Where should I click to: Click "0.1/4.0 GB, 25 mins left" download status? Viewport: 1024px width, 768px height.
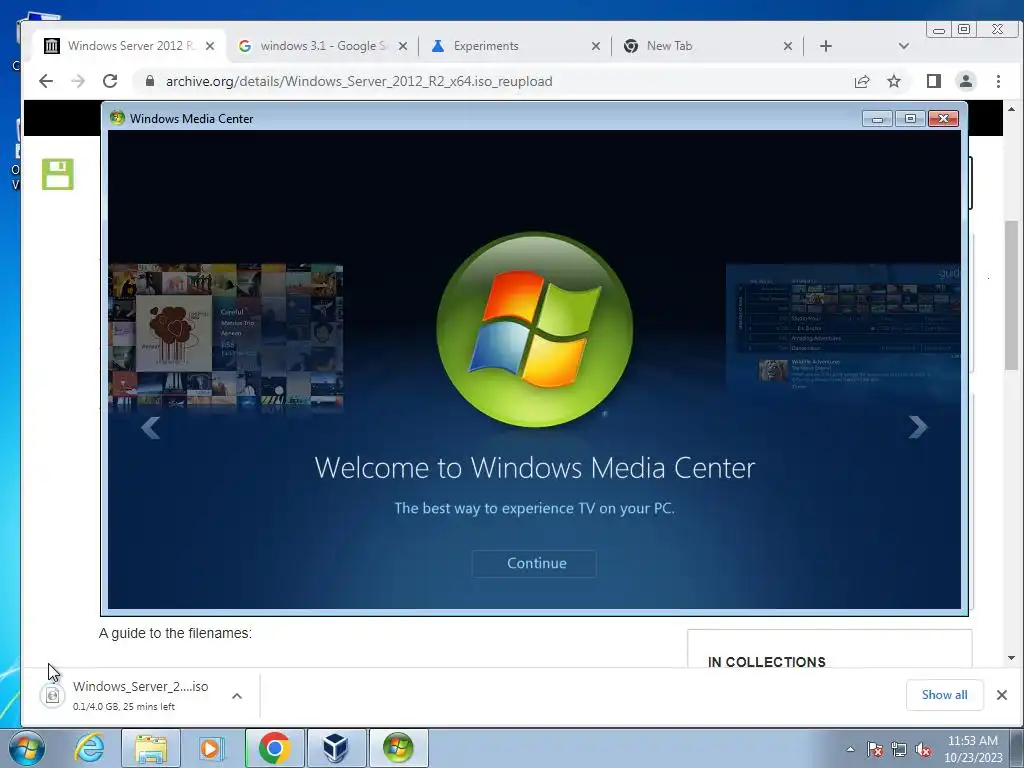point(123,707)
